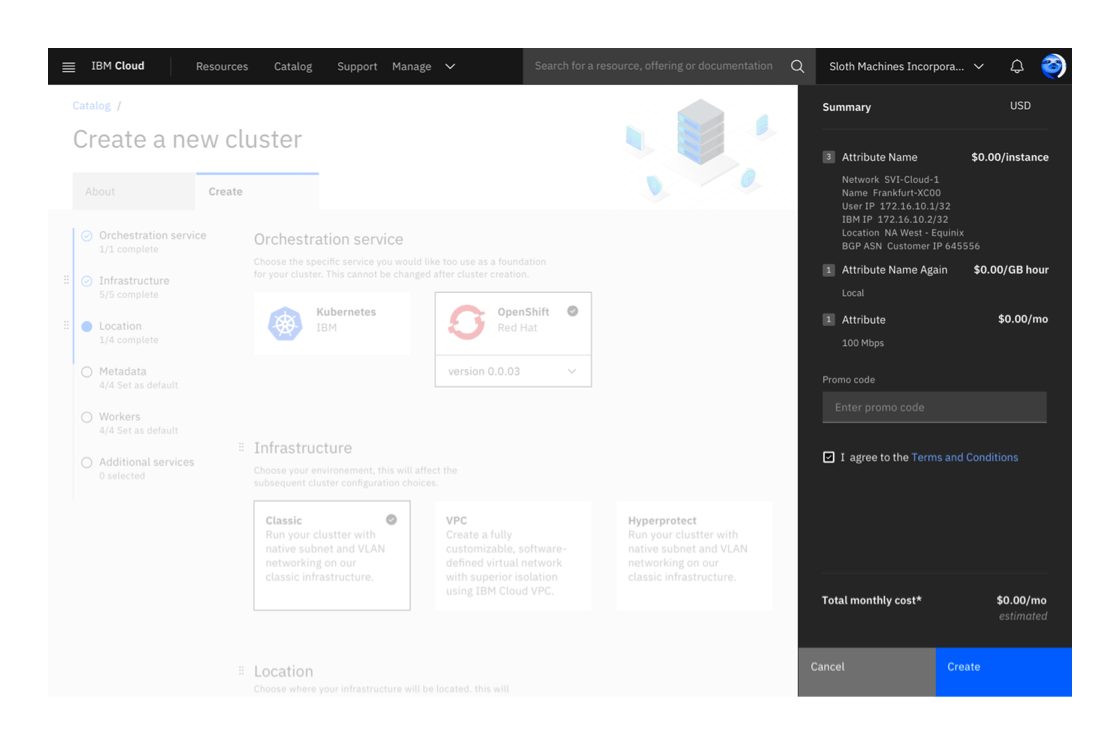Click the Enter promo code field
Viewport: 1120px width, 744px height.
click(x=933, y=407)
